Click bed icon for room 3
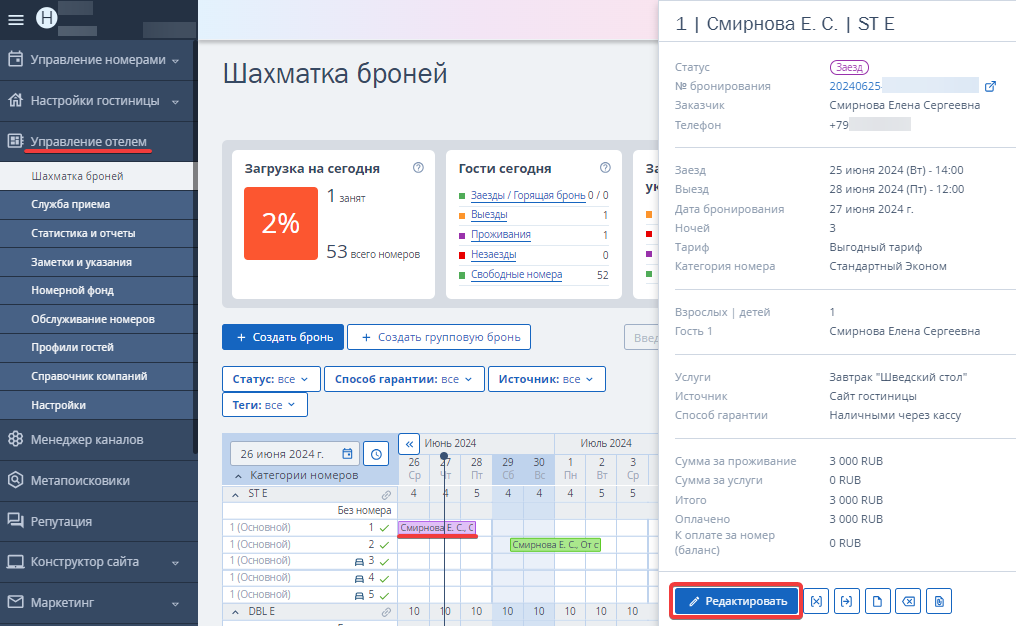 coord(359,561)
